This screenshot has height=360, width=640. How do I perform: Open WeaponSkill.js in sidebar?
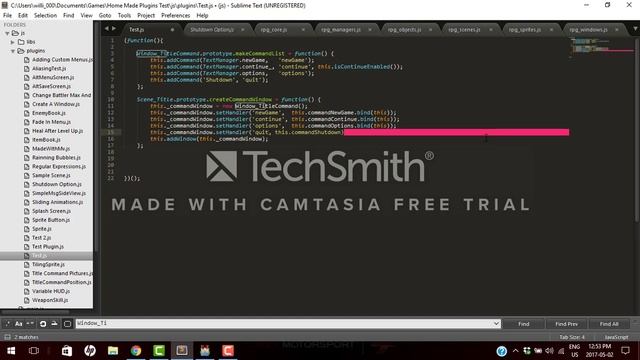tap(50, 300)
